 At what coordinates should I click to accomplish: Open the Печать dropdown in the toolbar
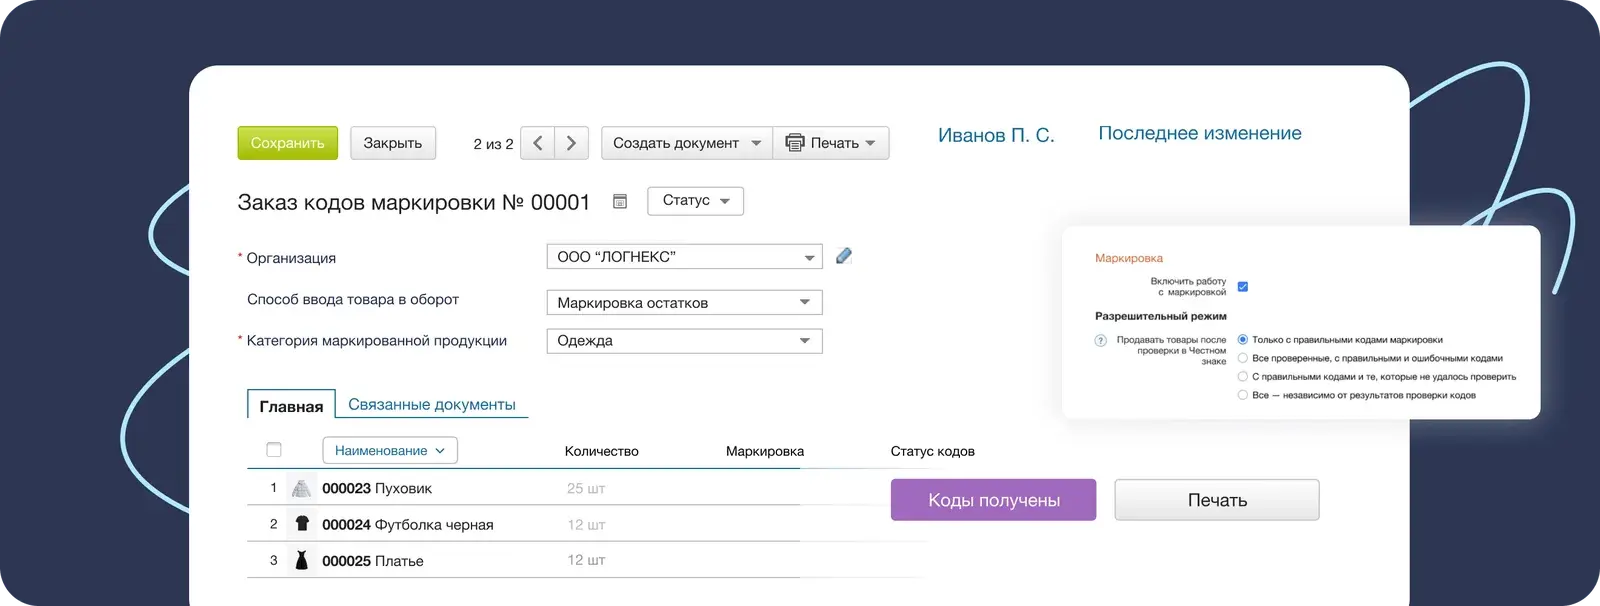pos(831,143)
